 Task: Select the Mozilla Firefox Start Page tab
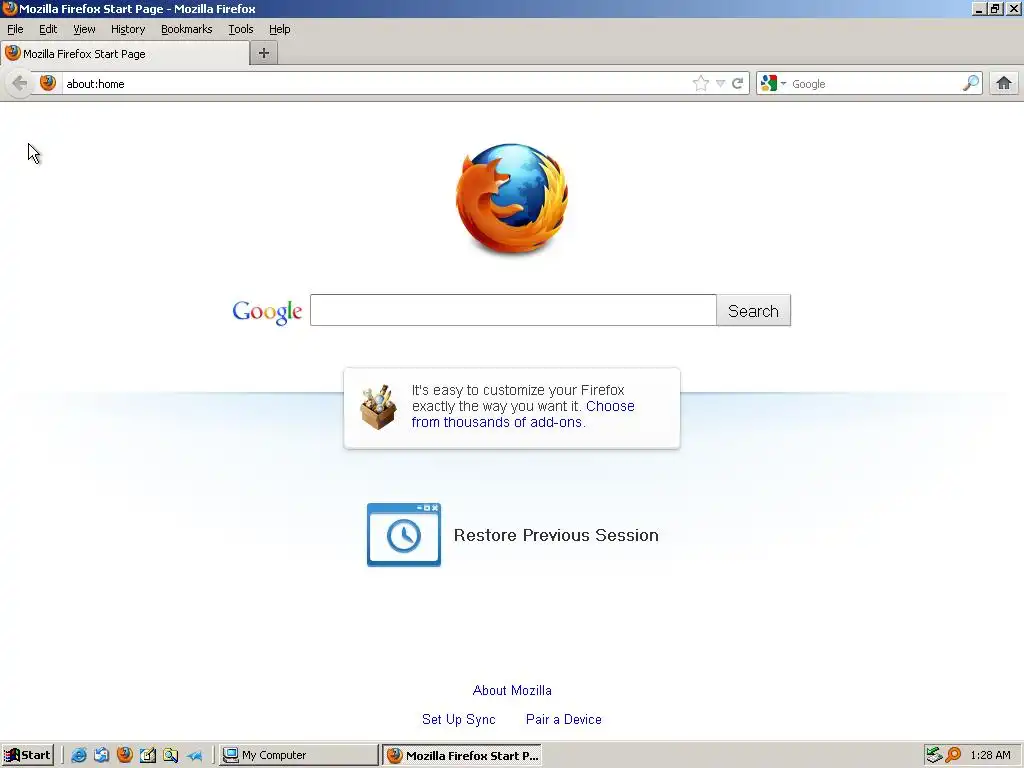click(x=124, y=54)
